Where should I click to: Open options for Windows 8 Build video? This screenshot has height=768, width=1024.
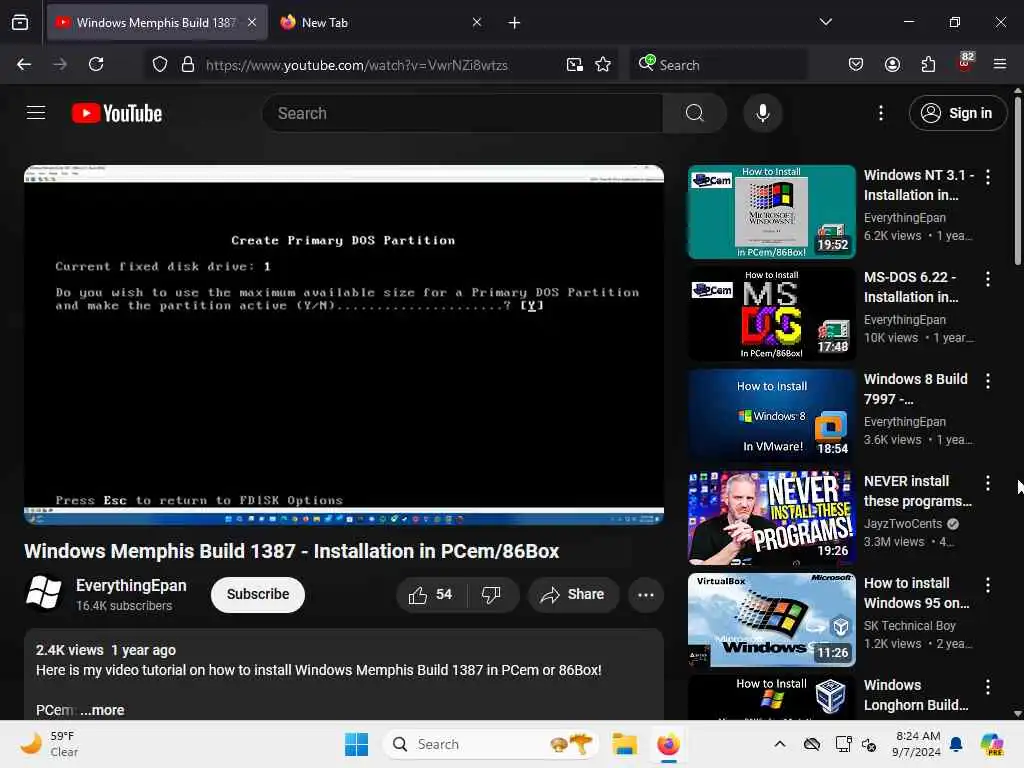988,381
